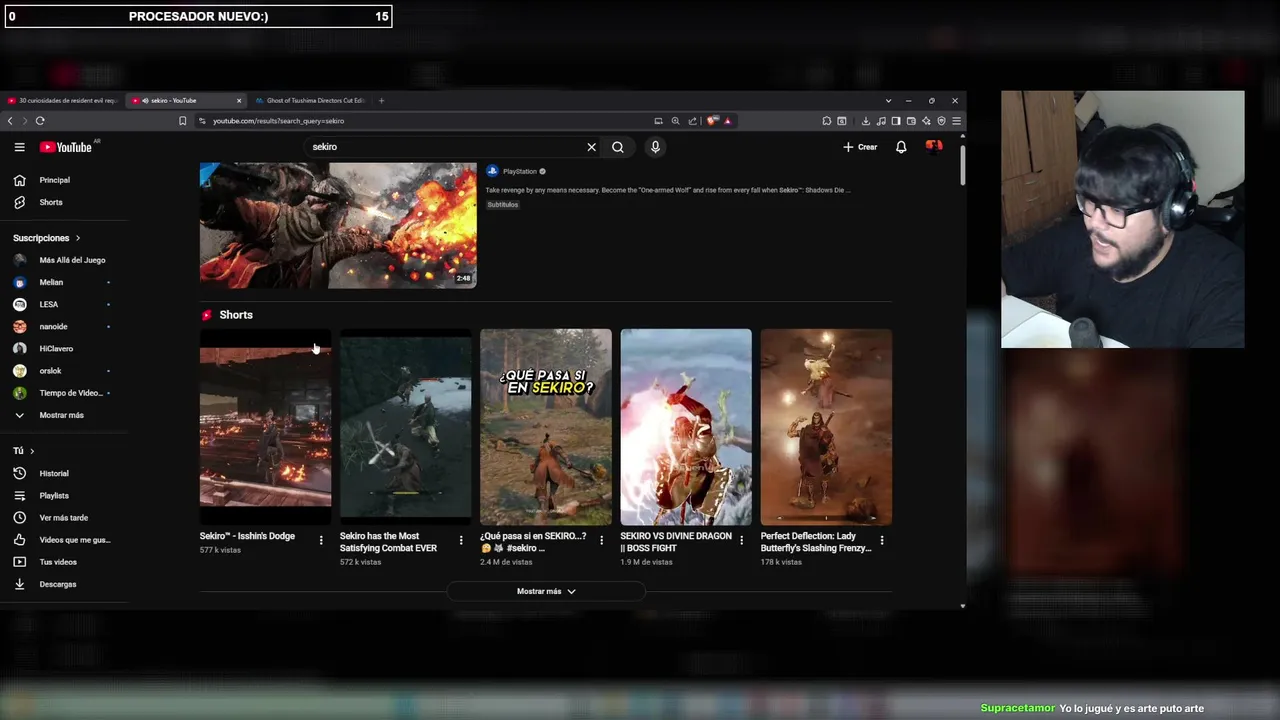Image resolution: width=1280 pixels, height=720 pixels.
Task: Open Ver más tarde list
Action: 62,517
